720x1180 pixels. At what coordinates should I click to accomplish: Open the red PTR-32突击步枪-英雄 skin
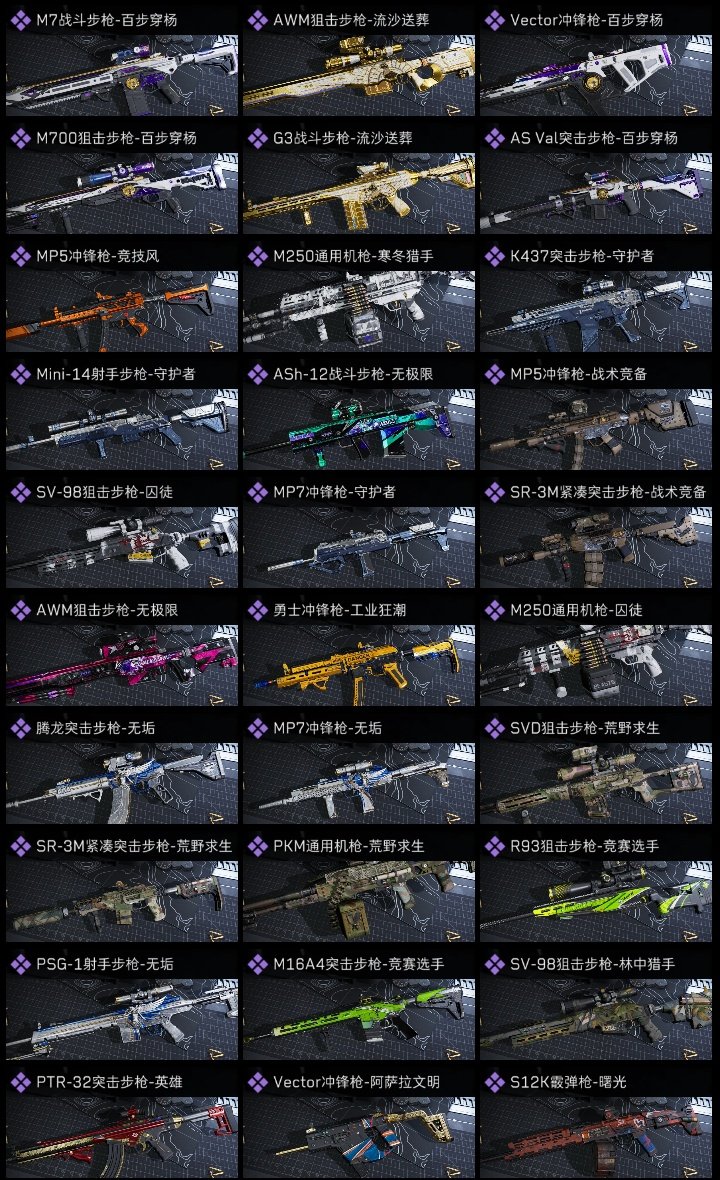click(122, 1138)
